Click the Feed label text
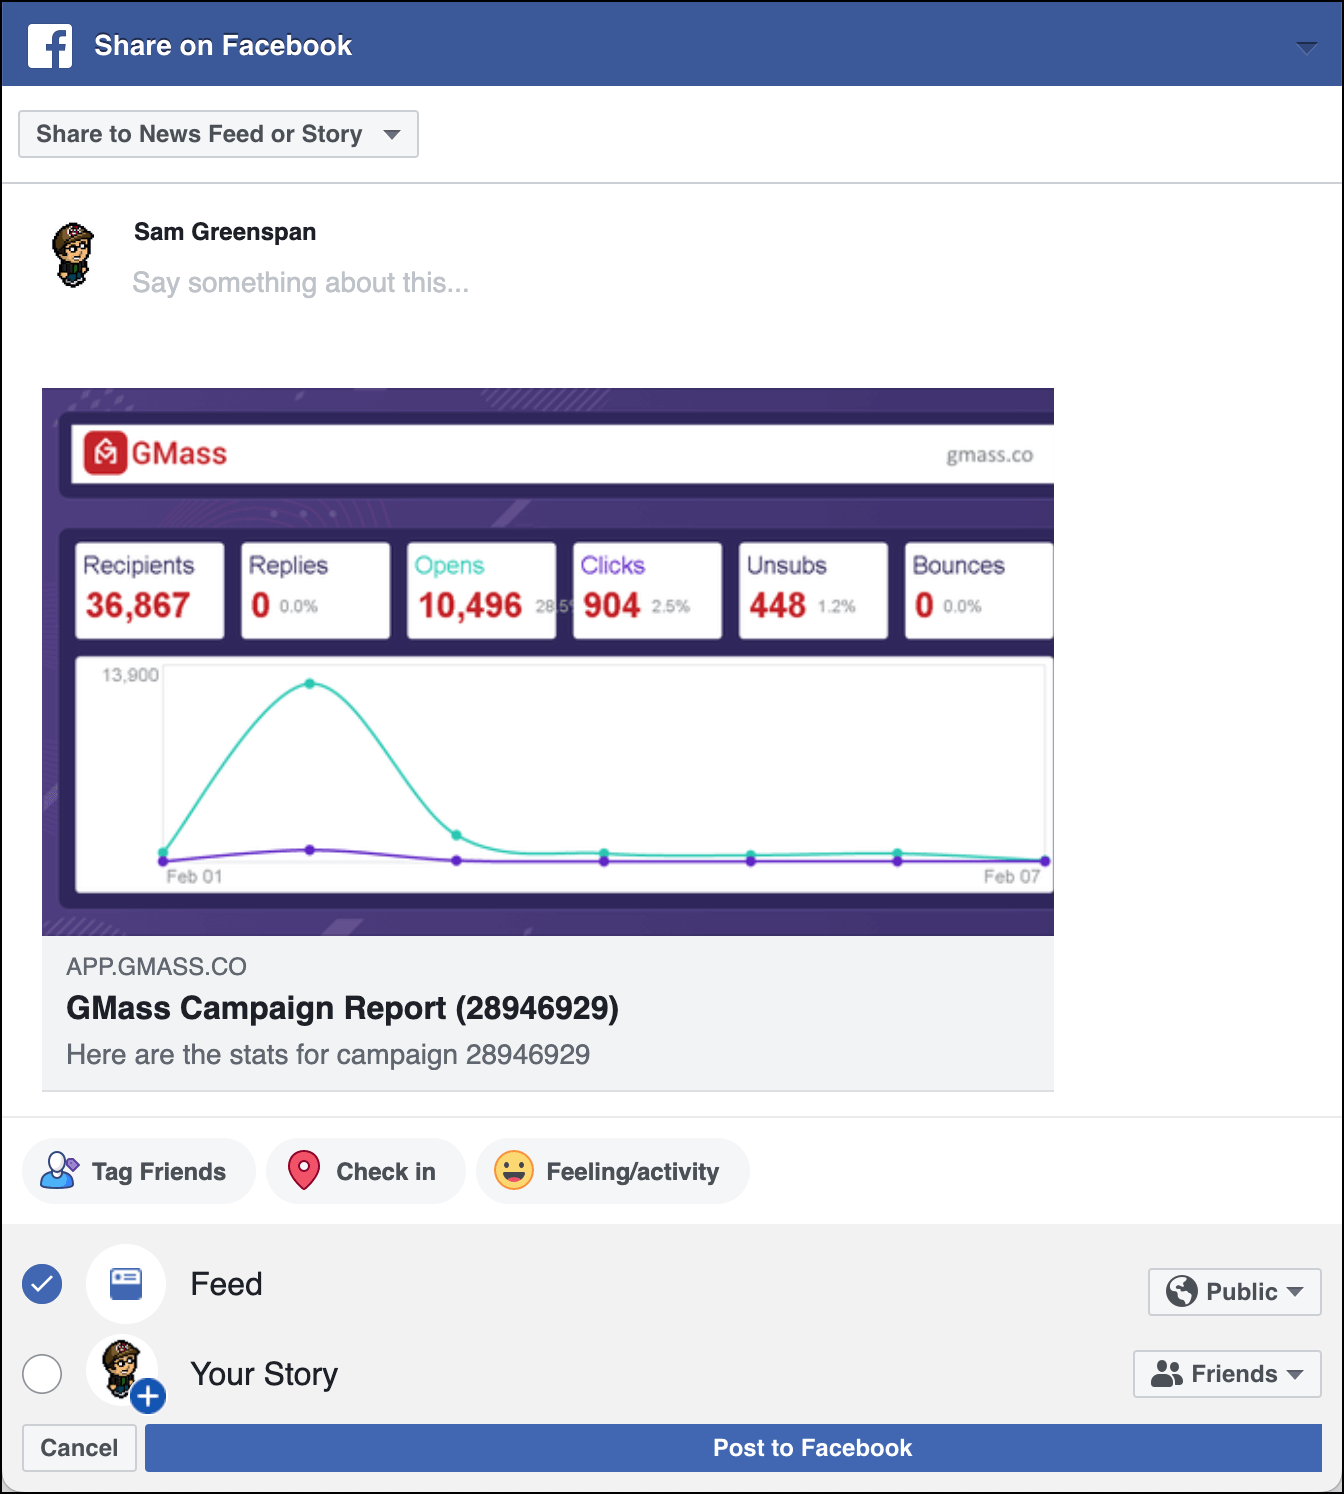The width and height of the screenshot is (1344, 1494). coord(227,1284)
